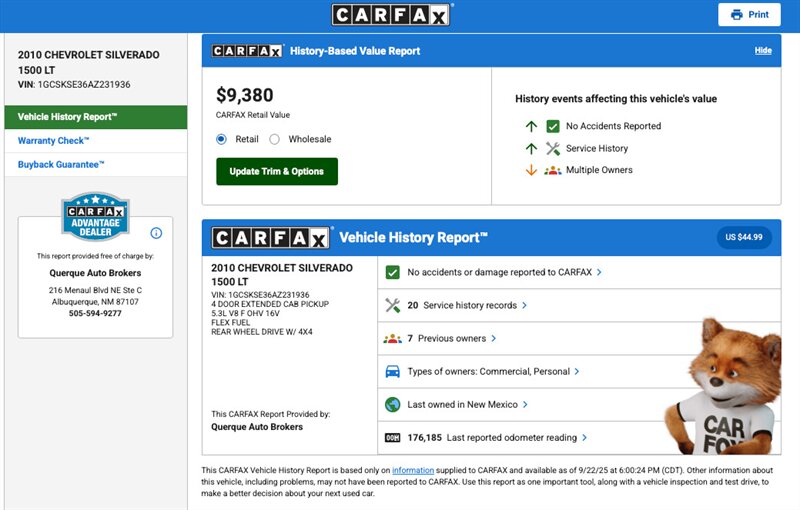The image size is (800, 510).
Task: Click Types of owners: Commercial, Personal text
Action: point(488,371)
